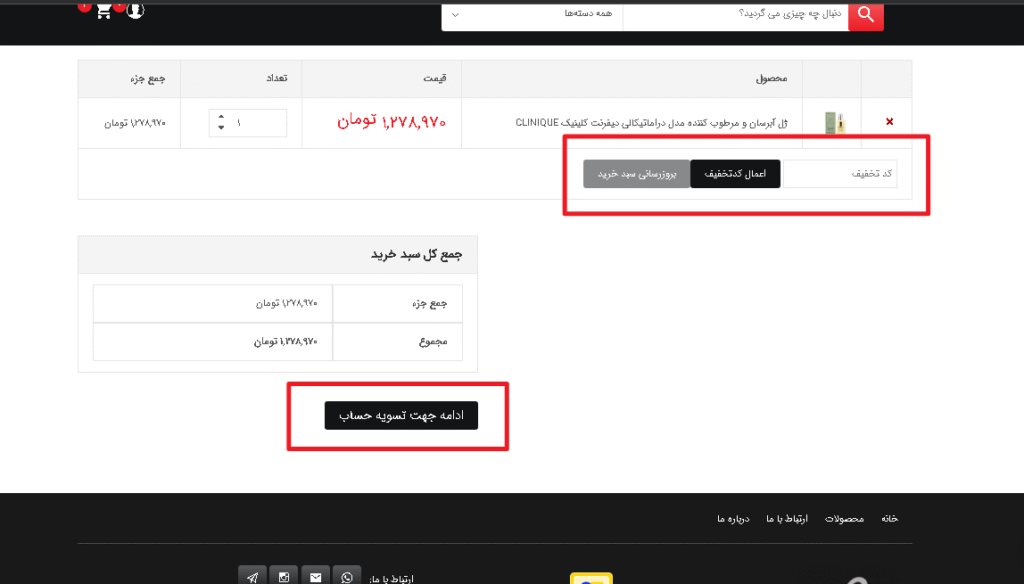
Task: Open the user account icon in header
Action: tap(134, 12)
